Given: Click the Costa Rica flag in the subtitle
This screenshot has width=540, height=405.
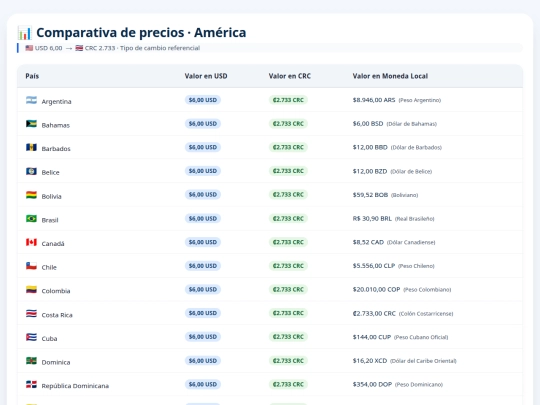Looking at the screenshot, I should (x=79, y=48).
